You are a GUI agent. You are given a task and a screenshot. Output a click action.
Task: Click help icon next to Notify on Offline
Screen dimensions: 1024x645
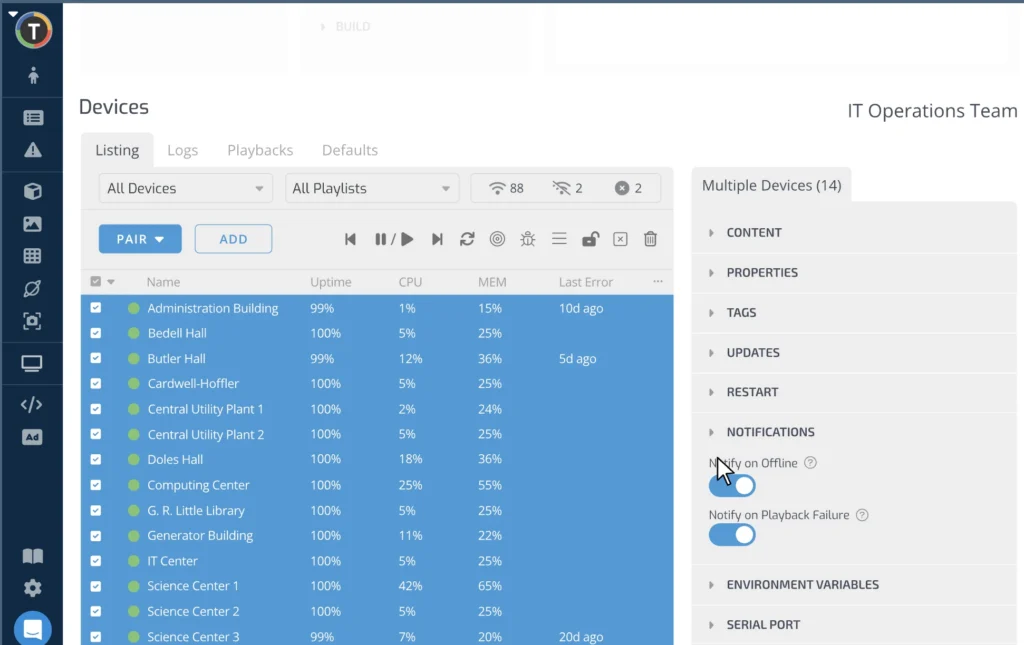point(810,463)
